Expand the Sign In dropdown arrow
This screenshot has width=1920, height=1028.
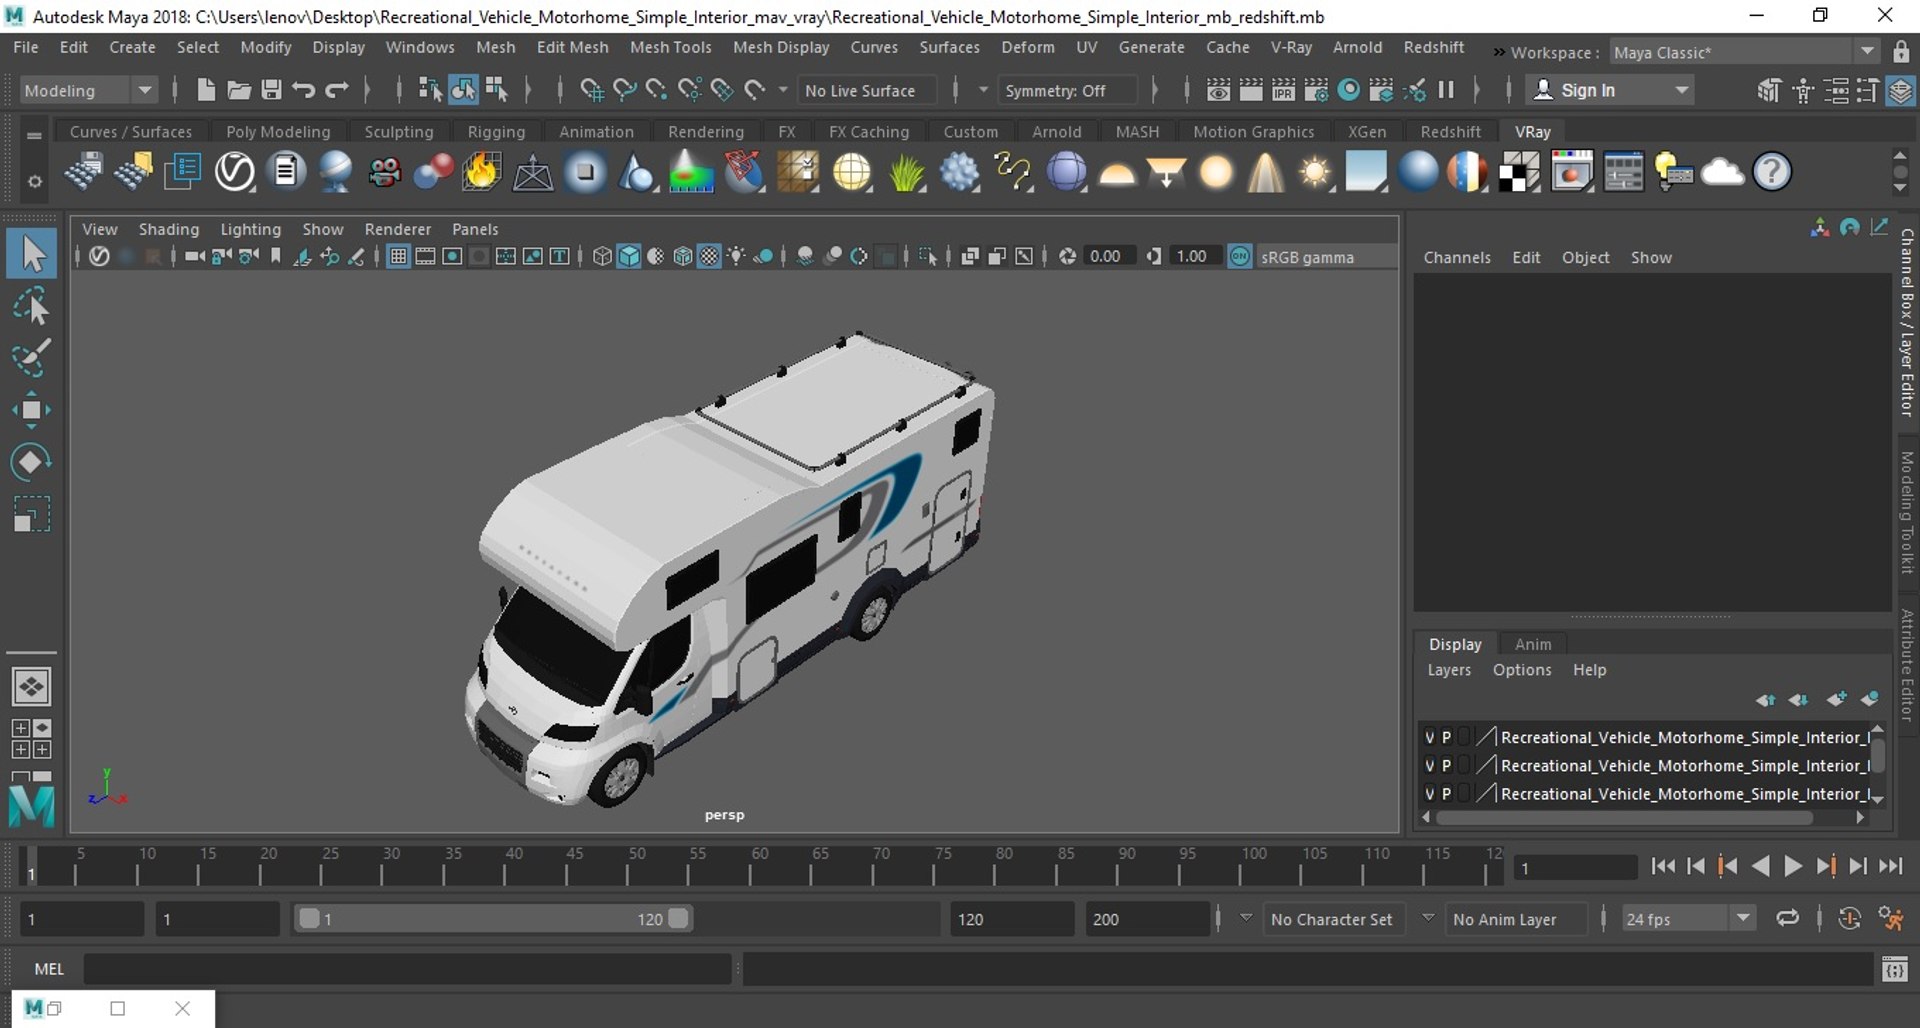coord(1682,90)
